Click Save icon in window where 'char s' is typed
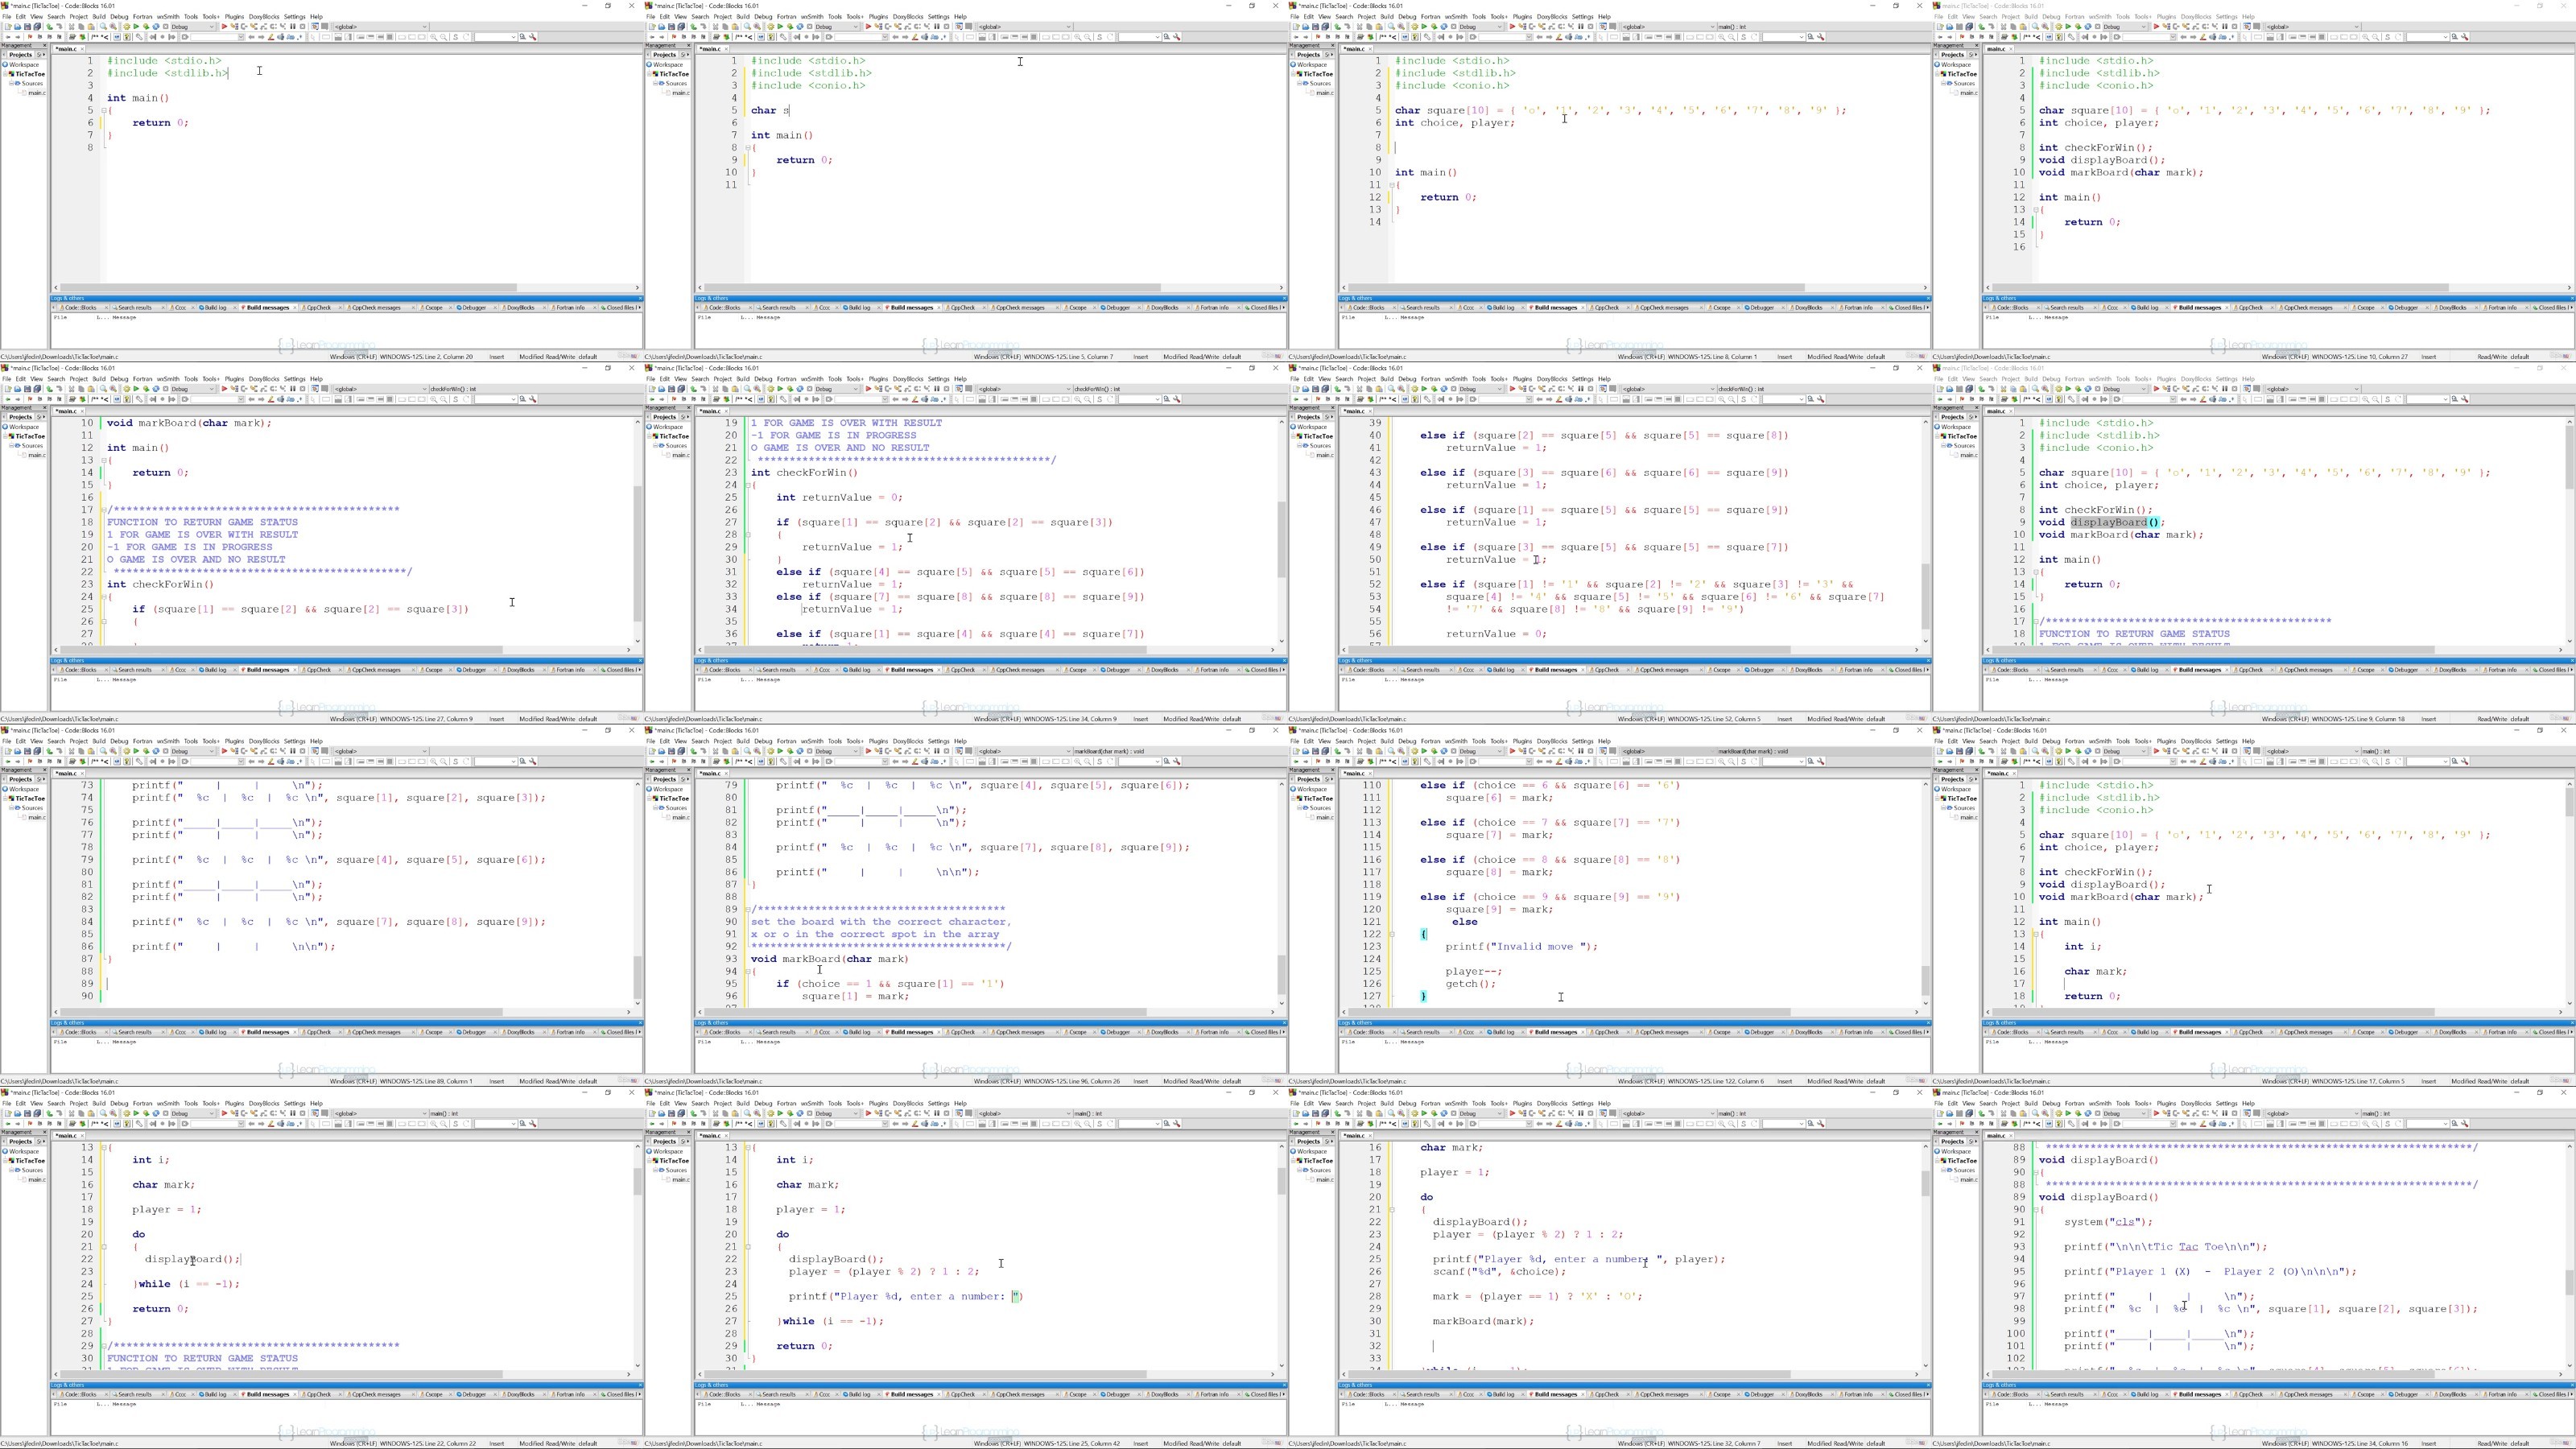This screenshot has height=1449, width=2576. (x=671, y=27)
